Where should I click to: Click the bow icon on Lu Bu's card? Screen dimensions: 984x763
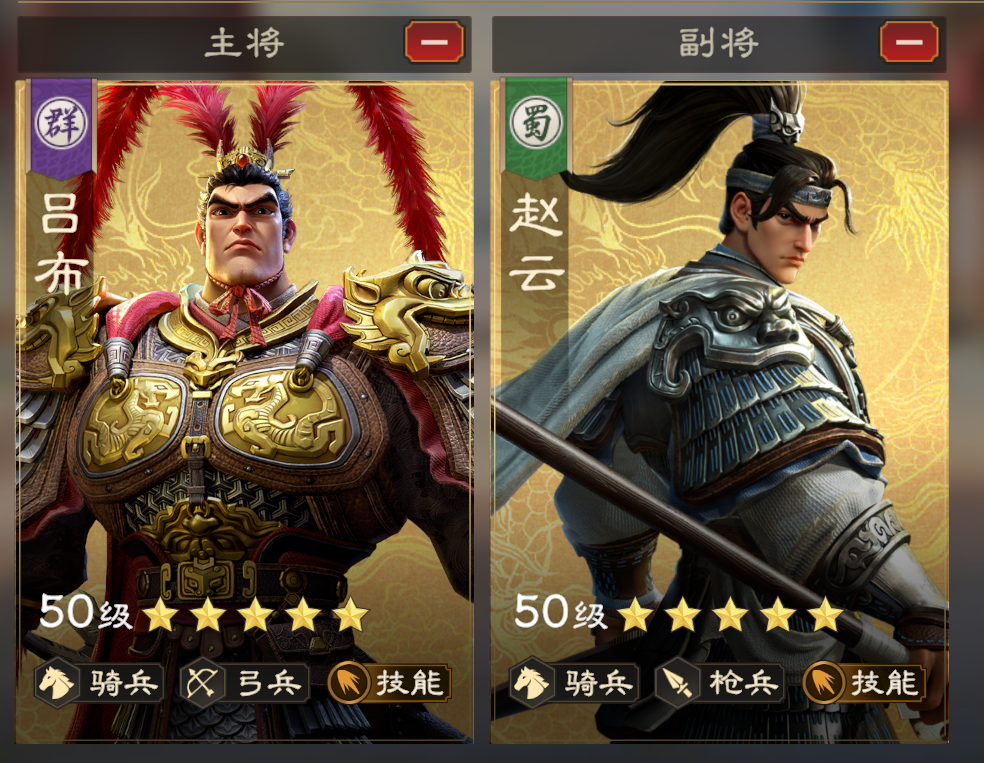202,683
